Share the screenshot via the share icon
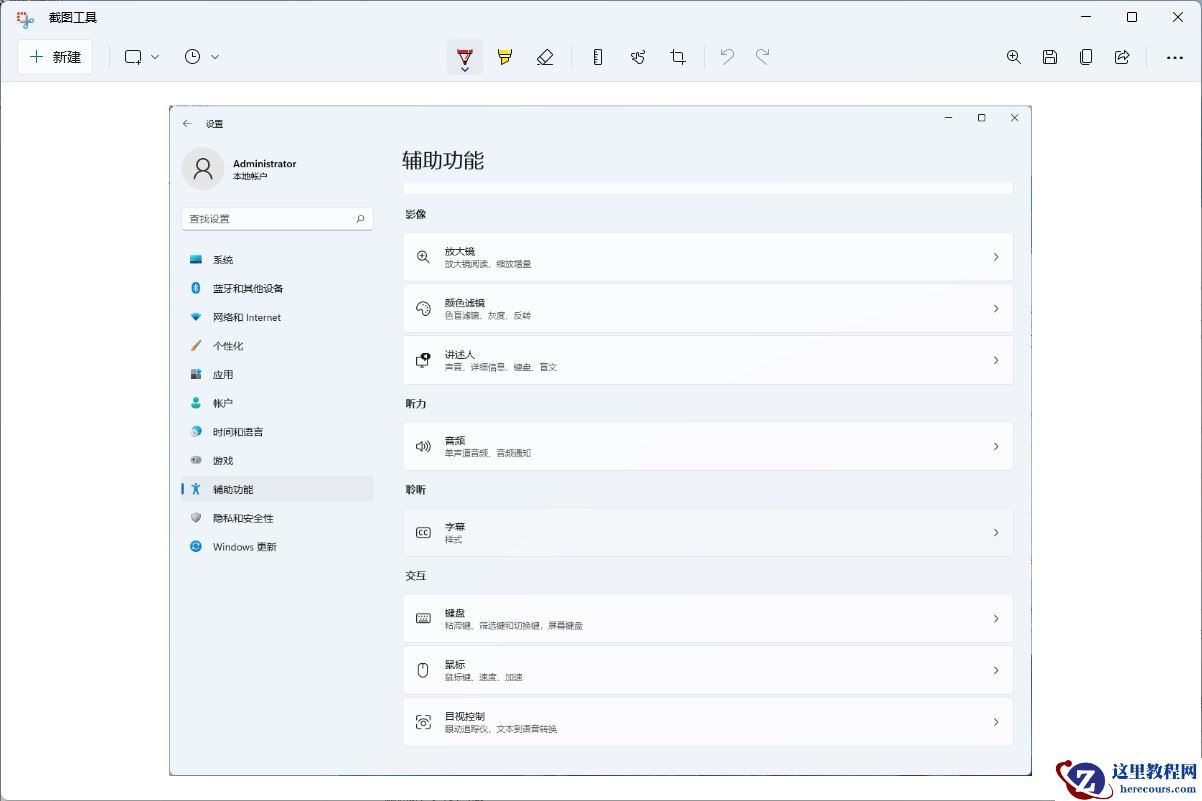 1122,57
